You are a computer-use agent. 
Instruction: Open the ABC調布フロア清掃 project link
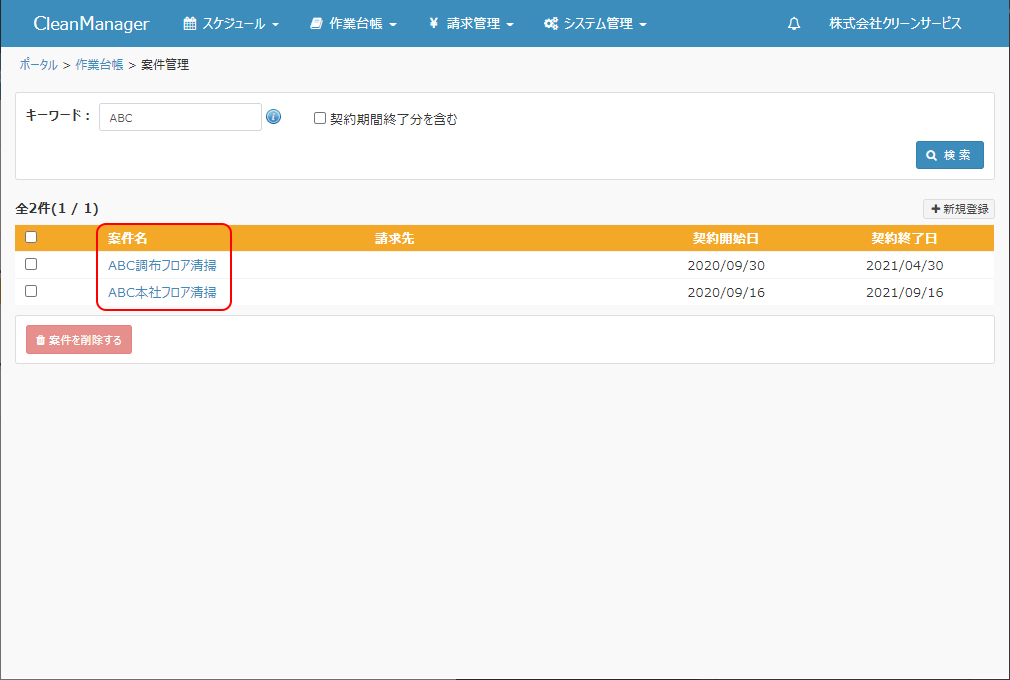[162, 266]
